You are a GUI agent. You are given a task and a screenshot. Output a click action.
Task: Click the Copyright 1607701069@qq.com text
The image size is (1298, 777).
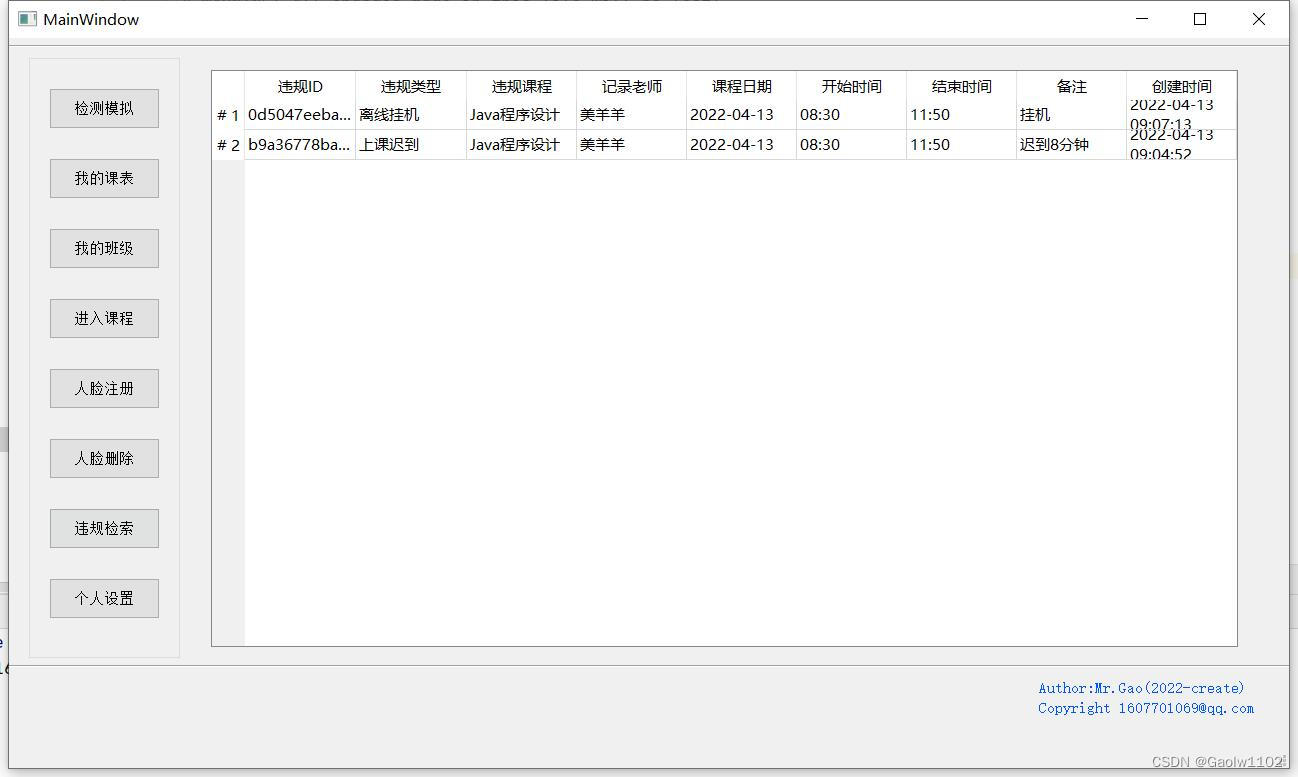(x=1146, y=708)
